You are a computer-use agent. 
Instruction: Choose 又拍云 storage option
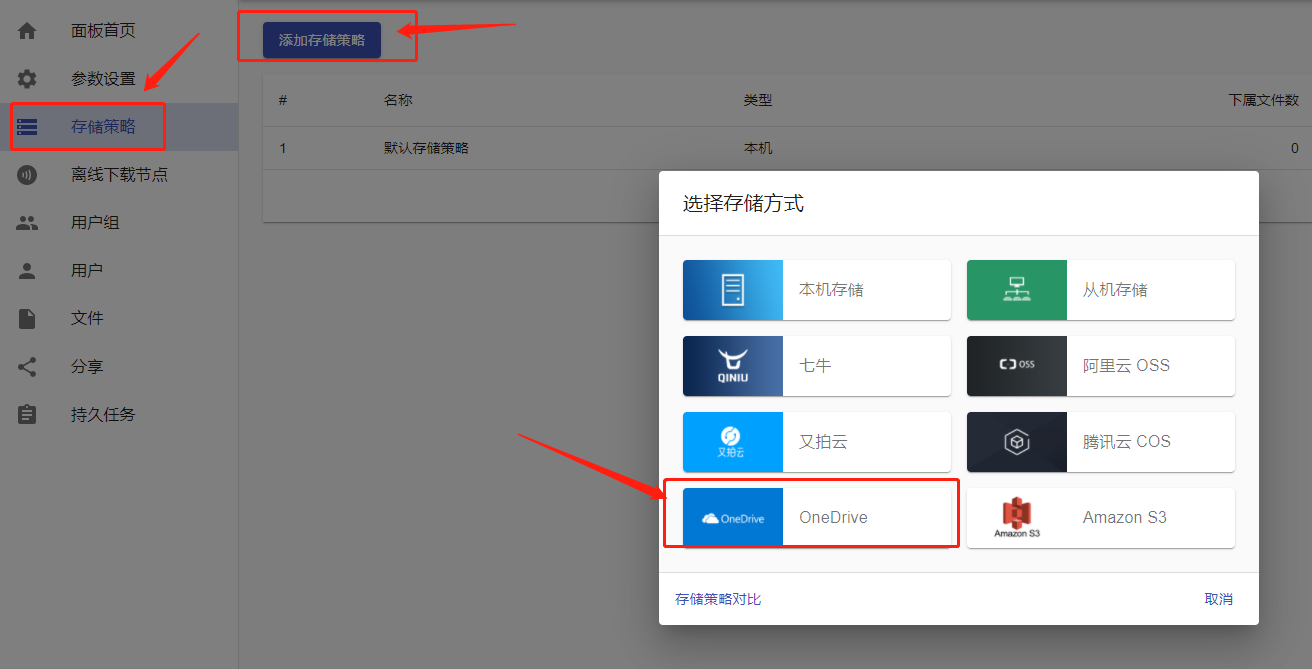(817, 442)
